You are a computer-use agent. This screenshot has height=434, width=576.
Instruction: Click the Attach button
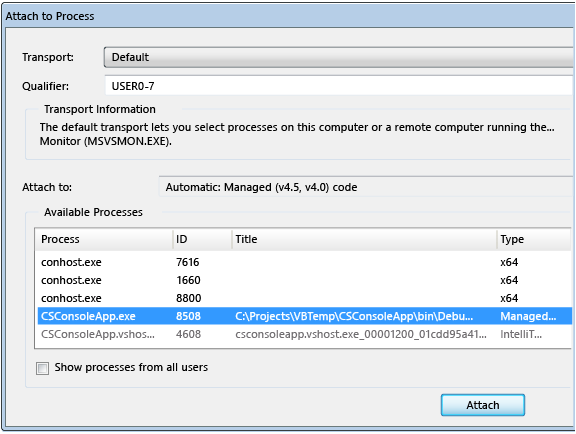[482, 405]
